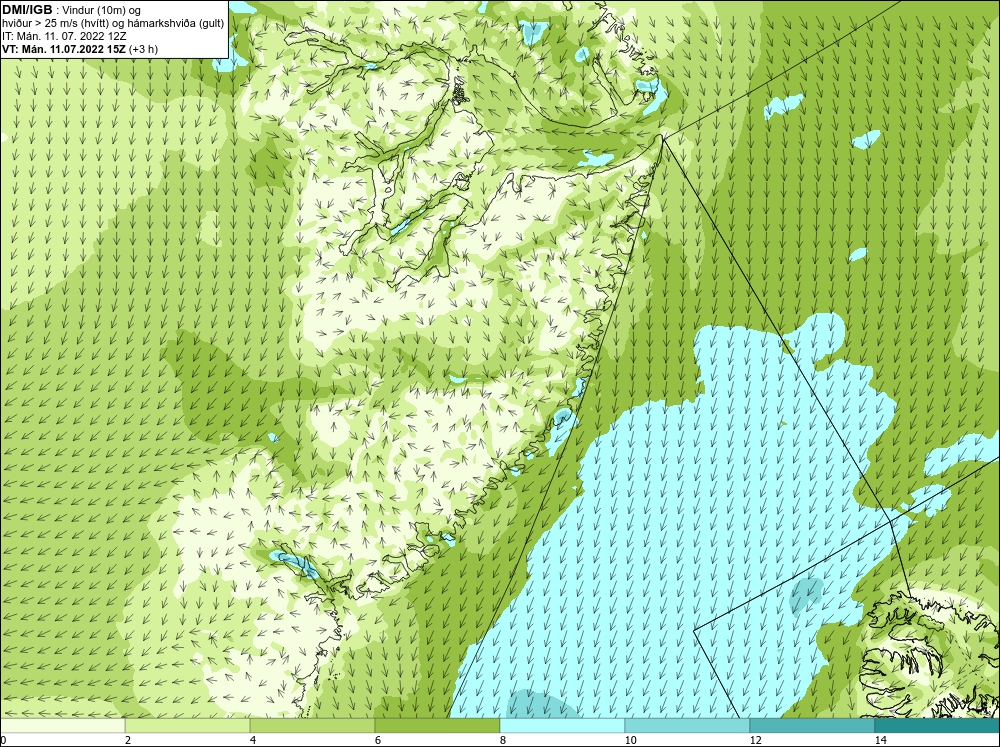Click the DMI/IGB title in the legend box
This screenshot has height=747, width=1000.
coord(27,10)
